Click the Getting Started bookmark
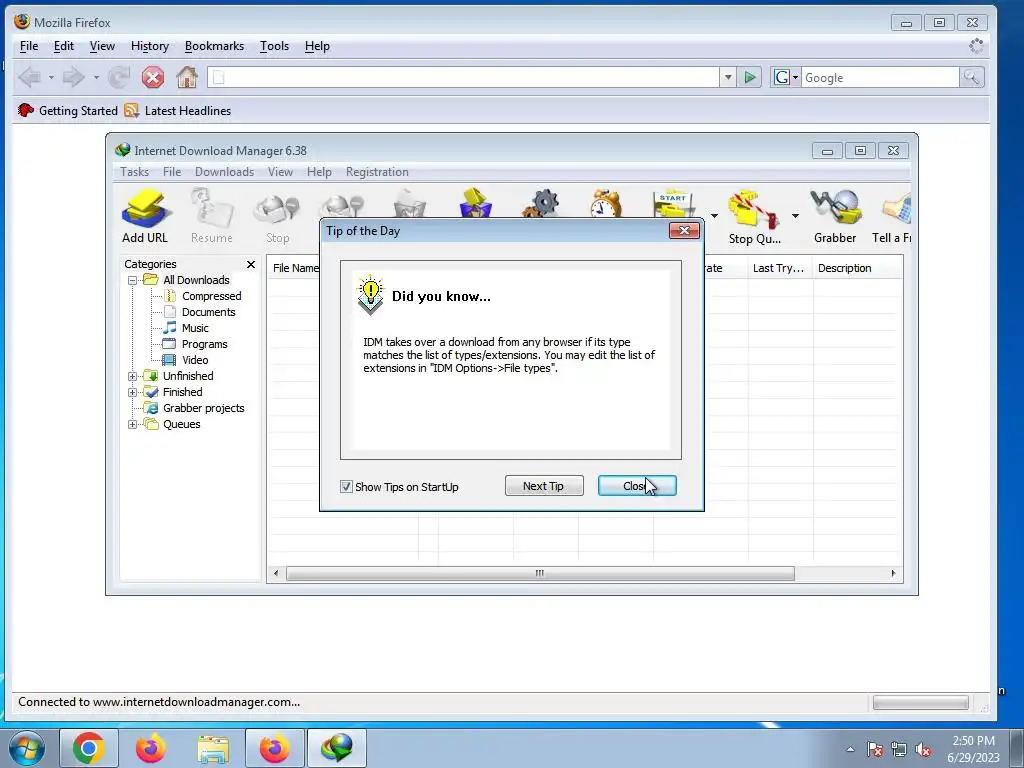The width and height of the screenshot is (1024, 768). (x=67, y=110)
